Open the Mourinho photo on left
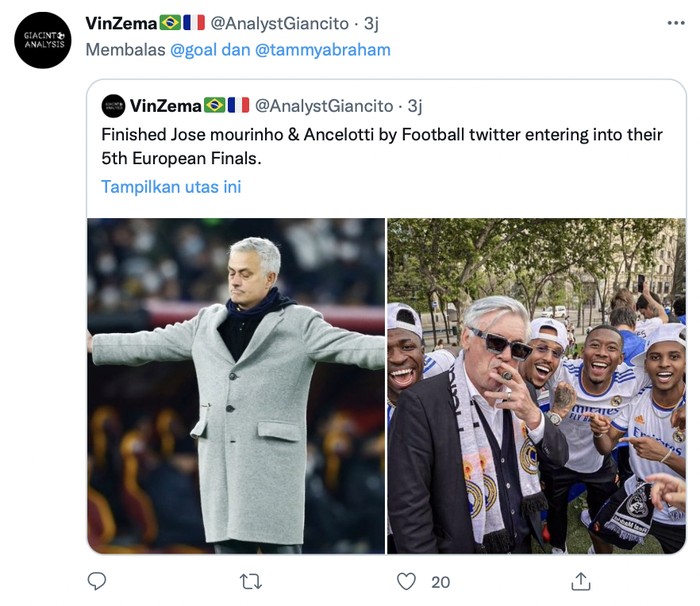 (236, 385)
